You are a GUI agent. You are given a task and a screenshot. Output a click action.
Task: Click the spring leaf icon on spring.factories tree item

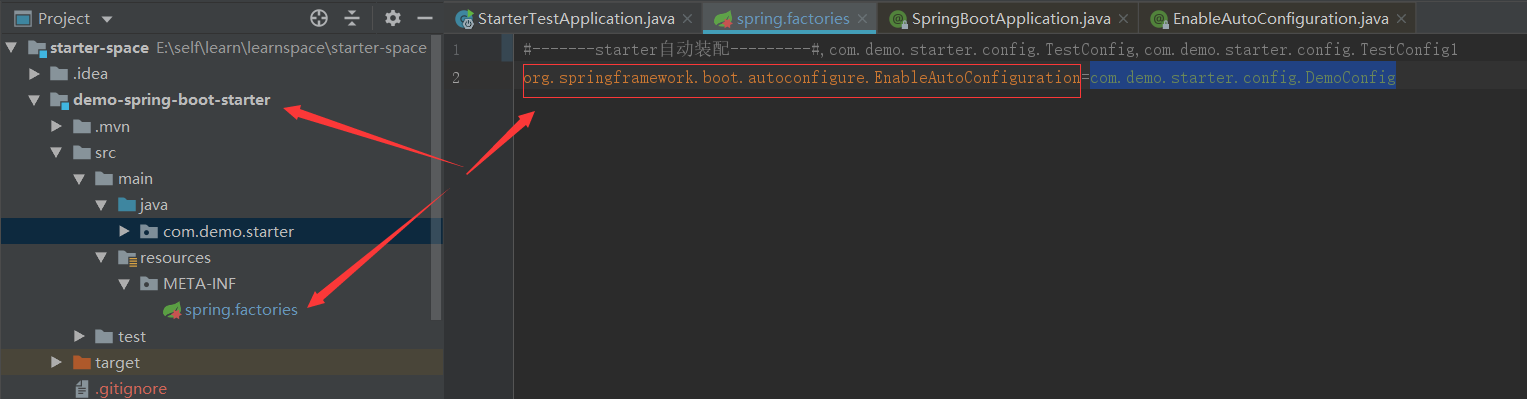pyautogui.click(x=172, y=310)
